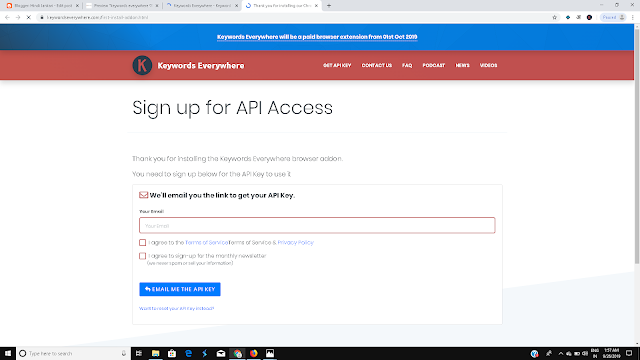Open the GET API KEY menu item
This screenshot has height=360, width=640.
337,65
